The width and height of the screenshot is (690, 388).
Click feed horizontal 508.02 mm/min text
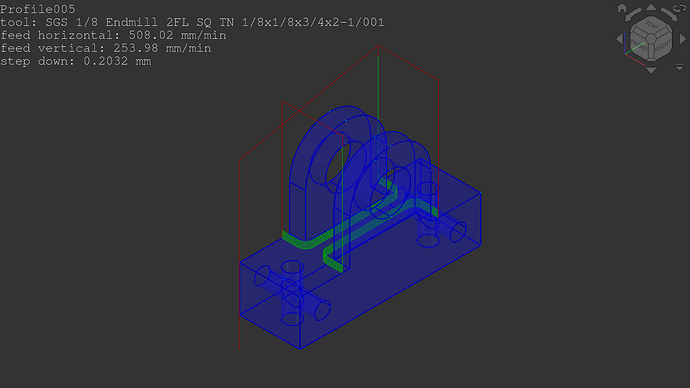coord(113,35)
